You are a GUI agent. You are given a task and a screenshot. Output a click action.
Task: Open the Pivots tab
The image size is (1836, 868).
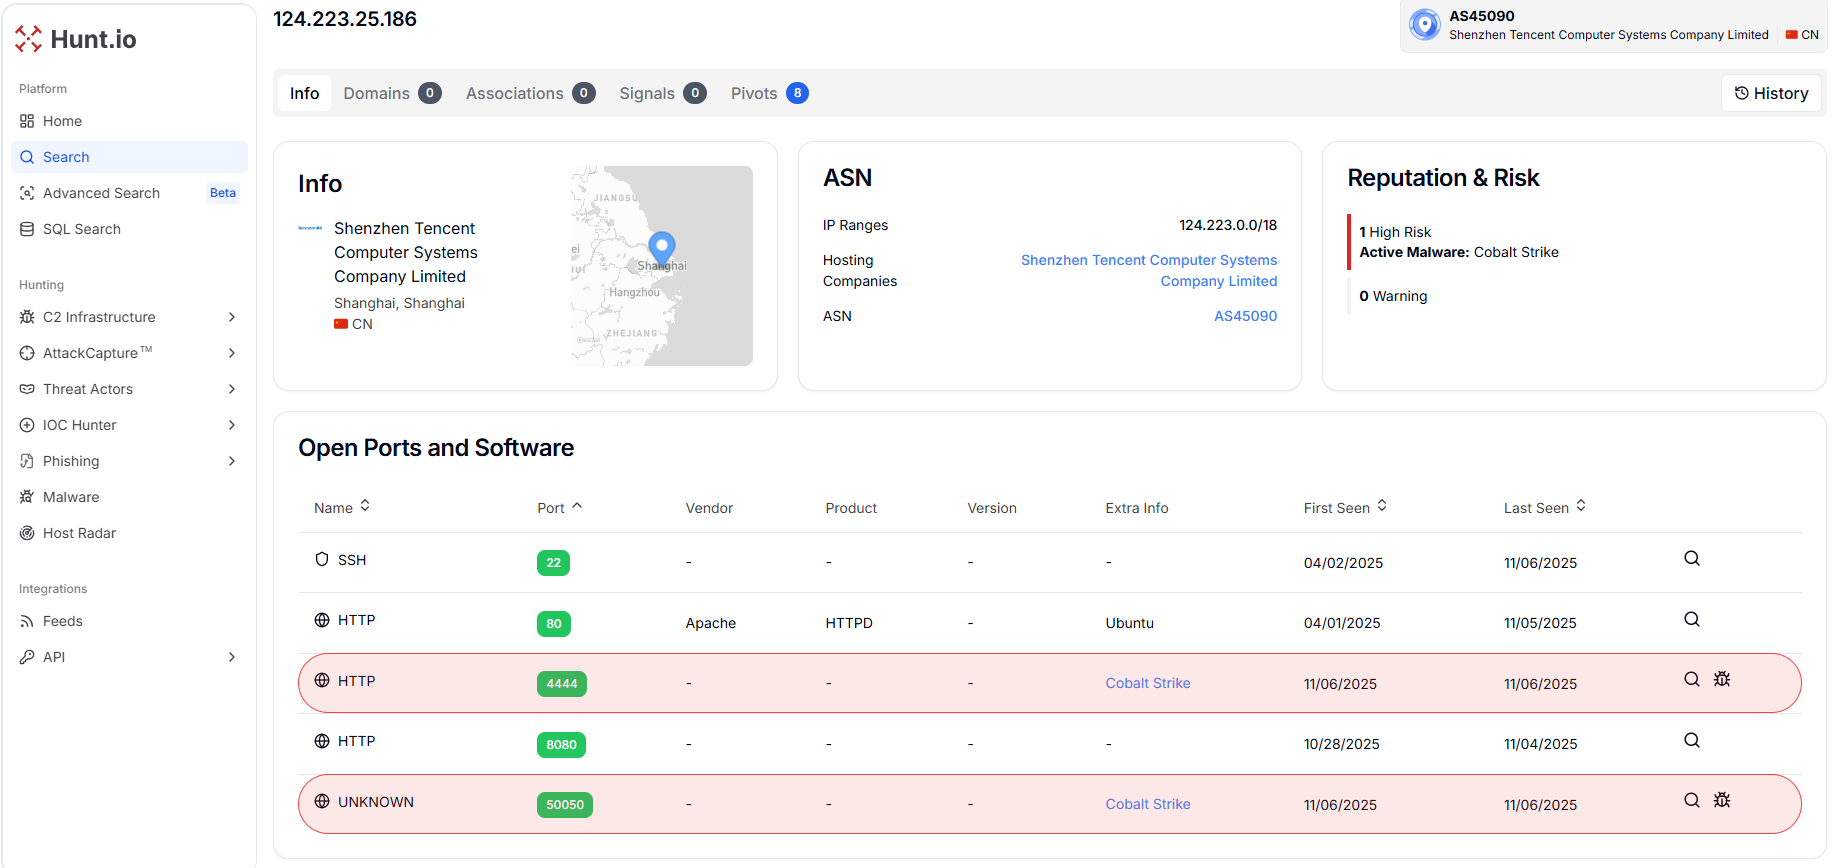(769, 93)
